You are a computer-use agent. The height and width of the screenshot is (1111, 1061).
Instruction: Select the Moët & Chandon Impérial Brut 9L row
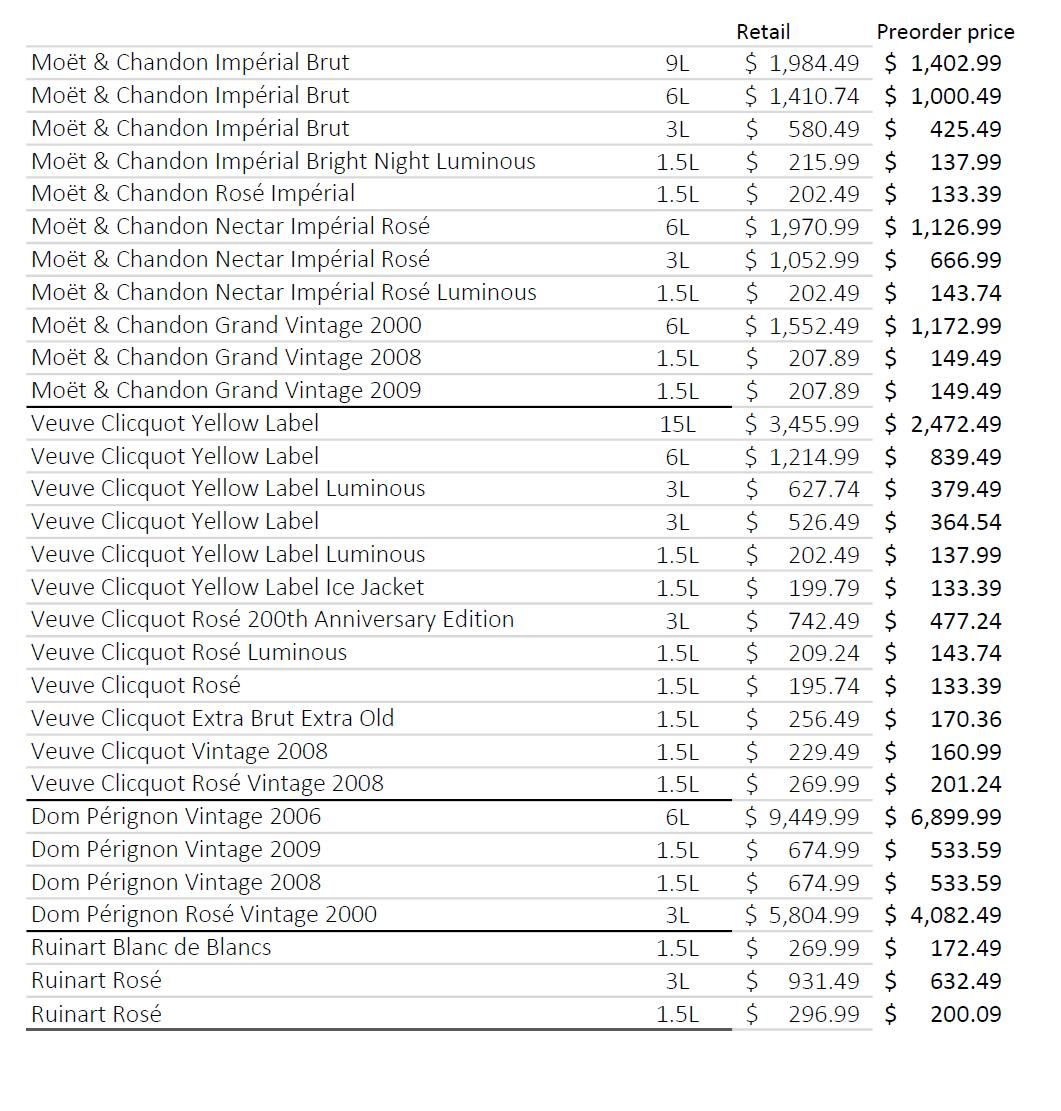190,63
